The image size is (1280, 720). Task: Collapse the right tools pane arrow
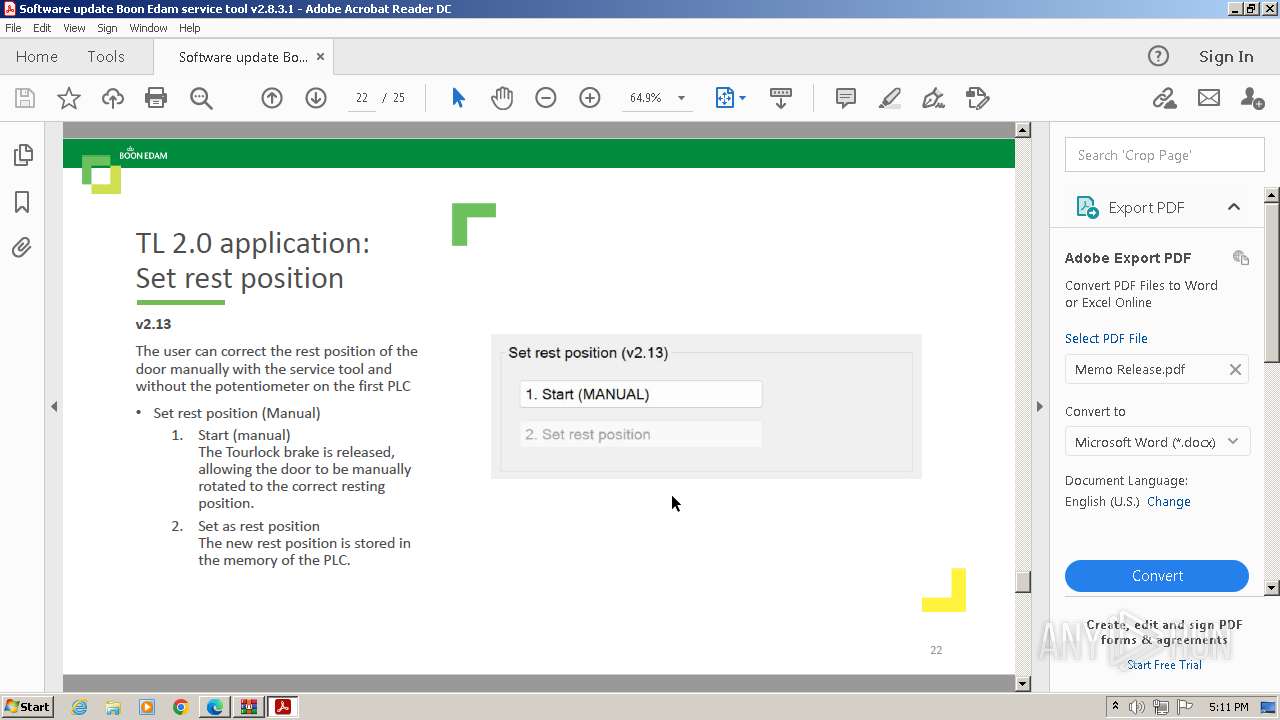point(1039,407)
